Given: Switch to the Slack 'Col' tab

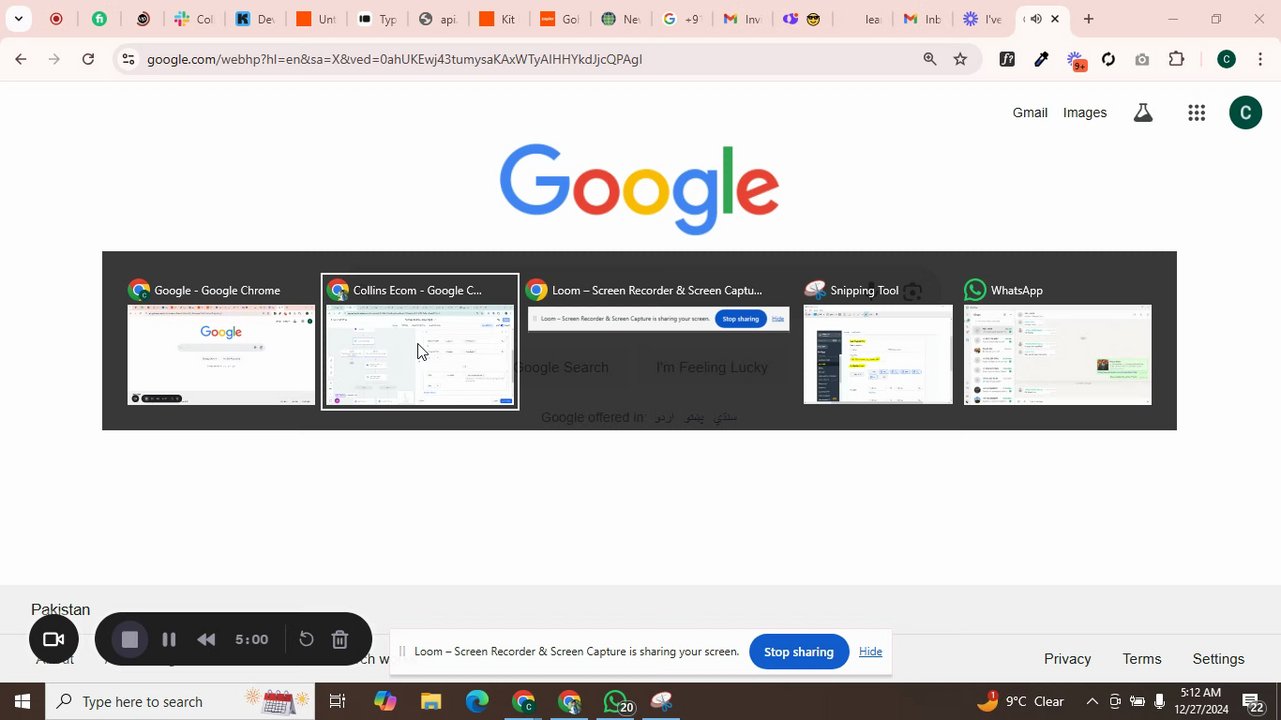Looking at the screenshot, I should [193, 19].
